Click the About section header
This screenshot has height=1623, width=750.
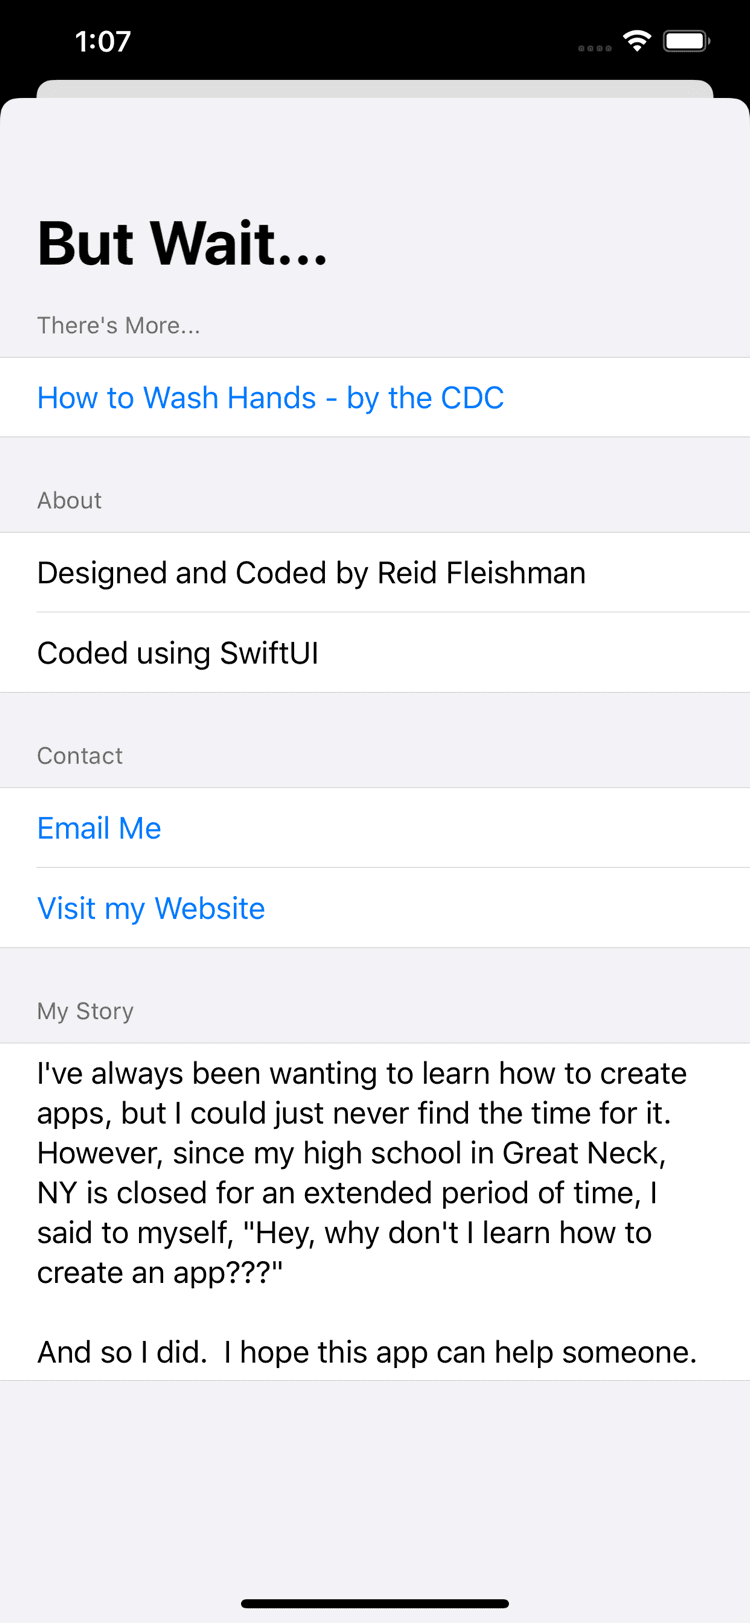point(69,500)
